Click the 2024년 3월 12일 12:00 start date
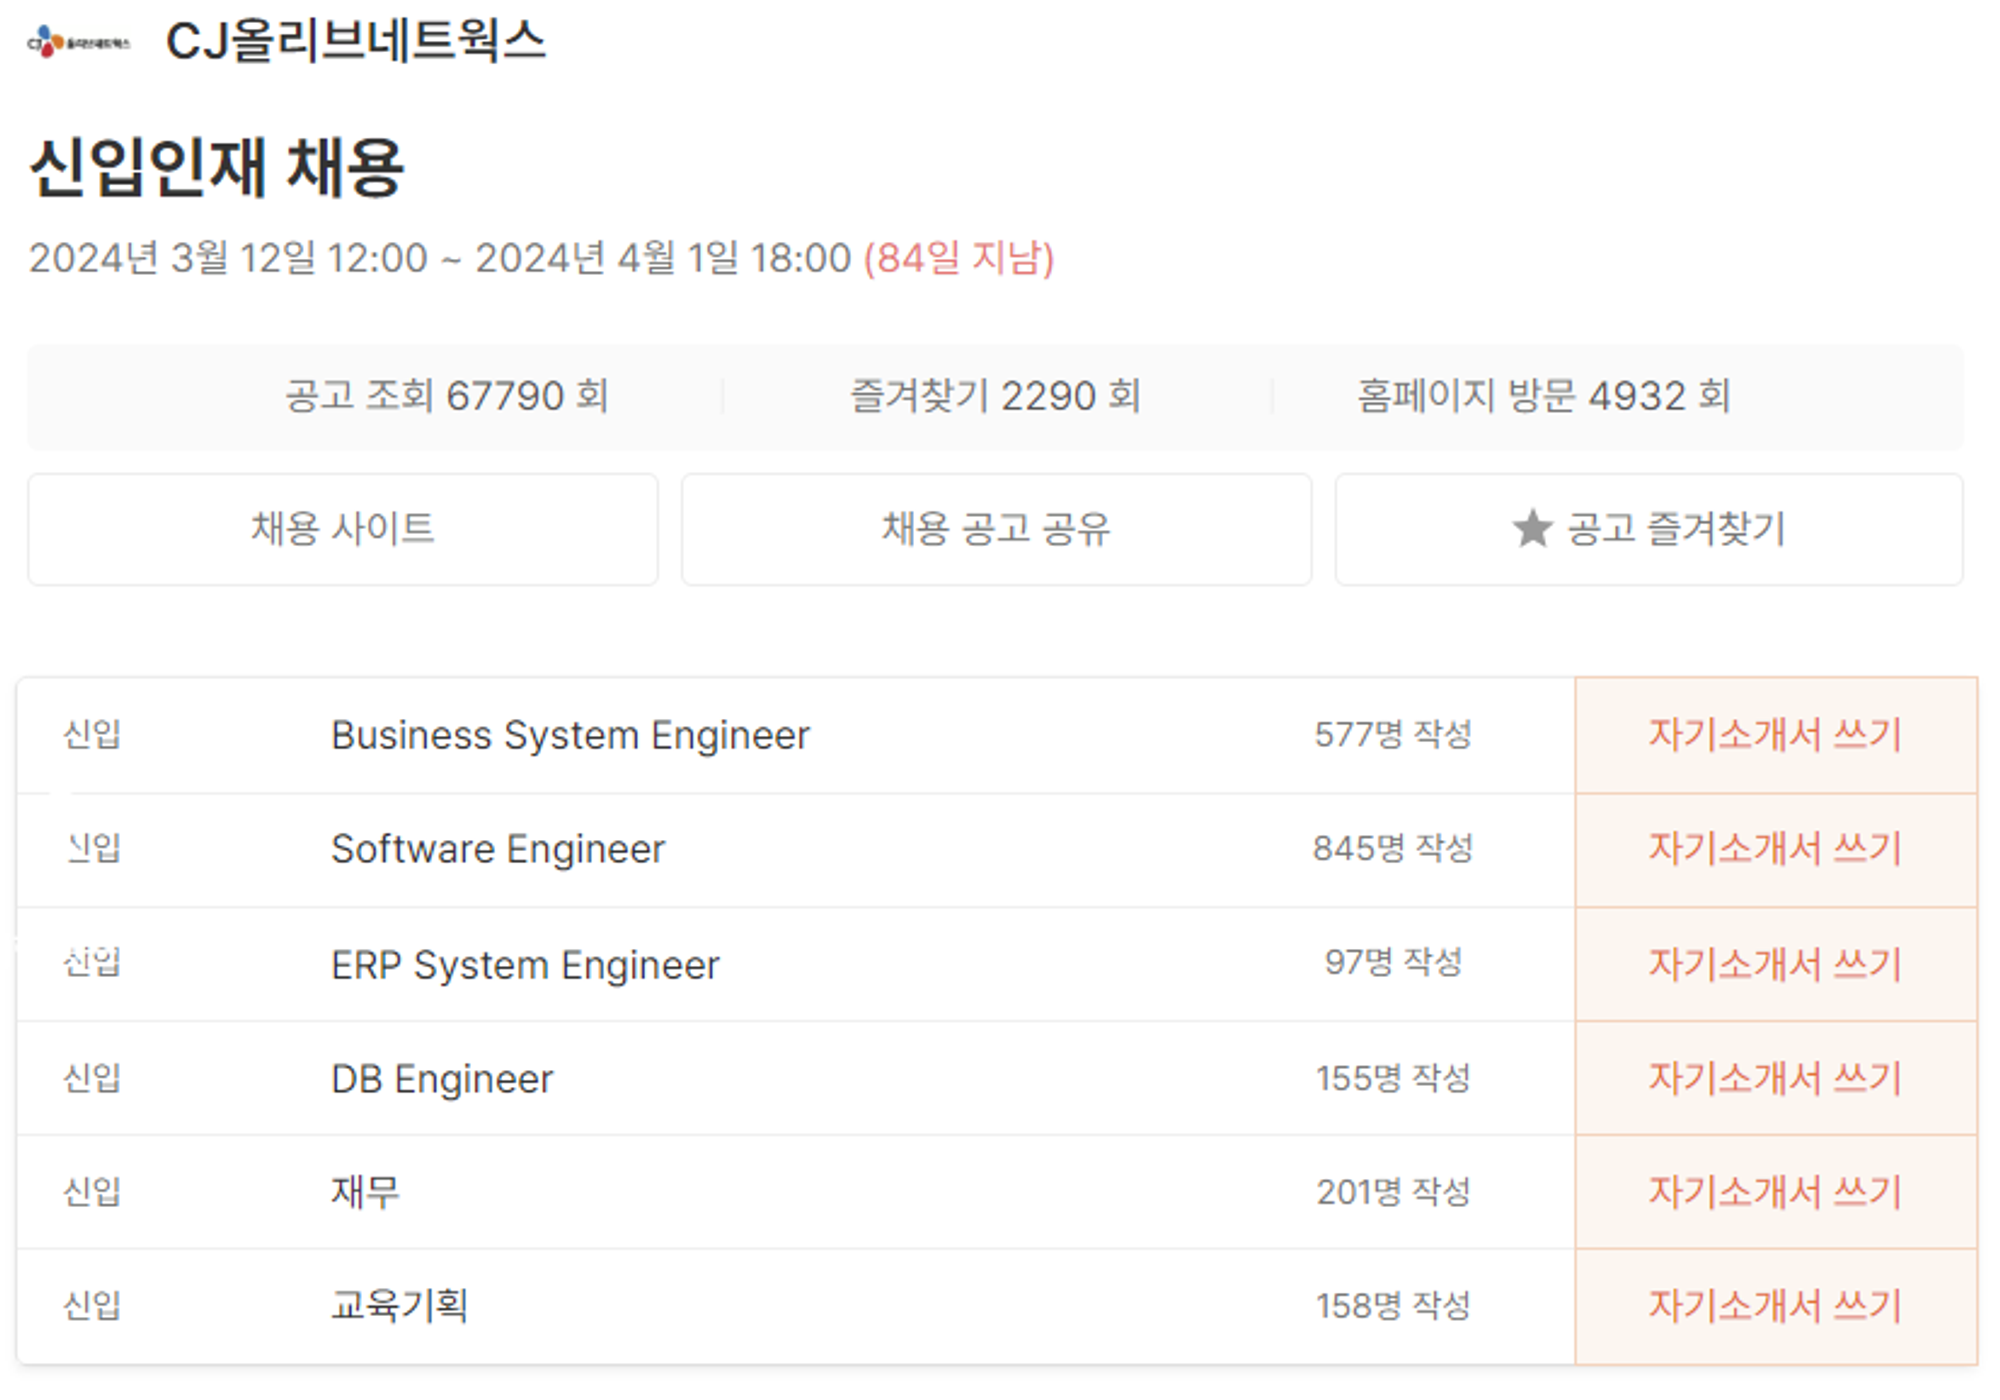 [x=228, y=258]
